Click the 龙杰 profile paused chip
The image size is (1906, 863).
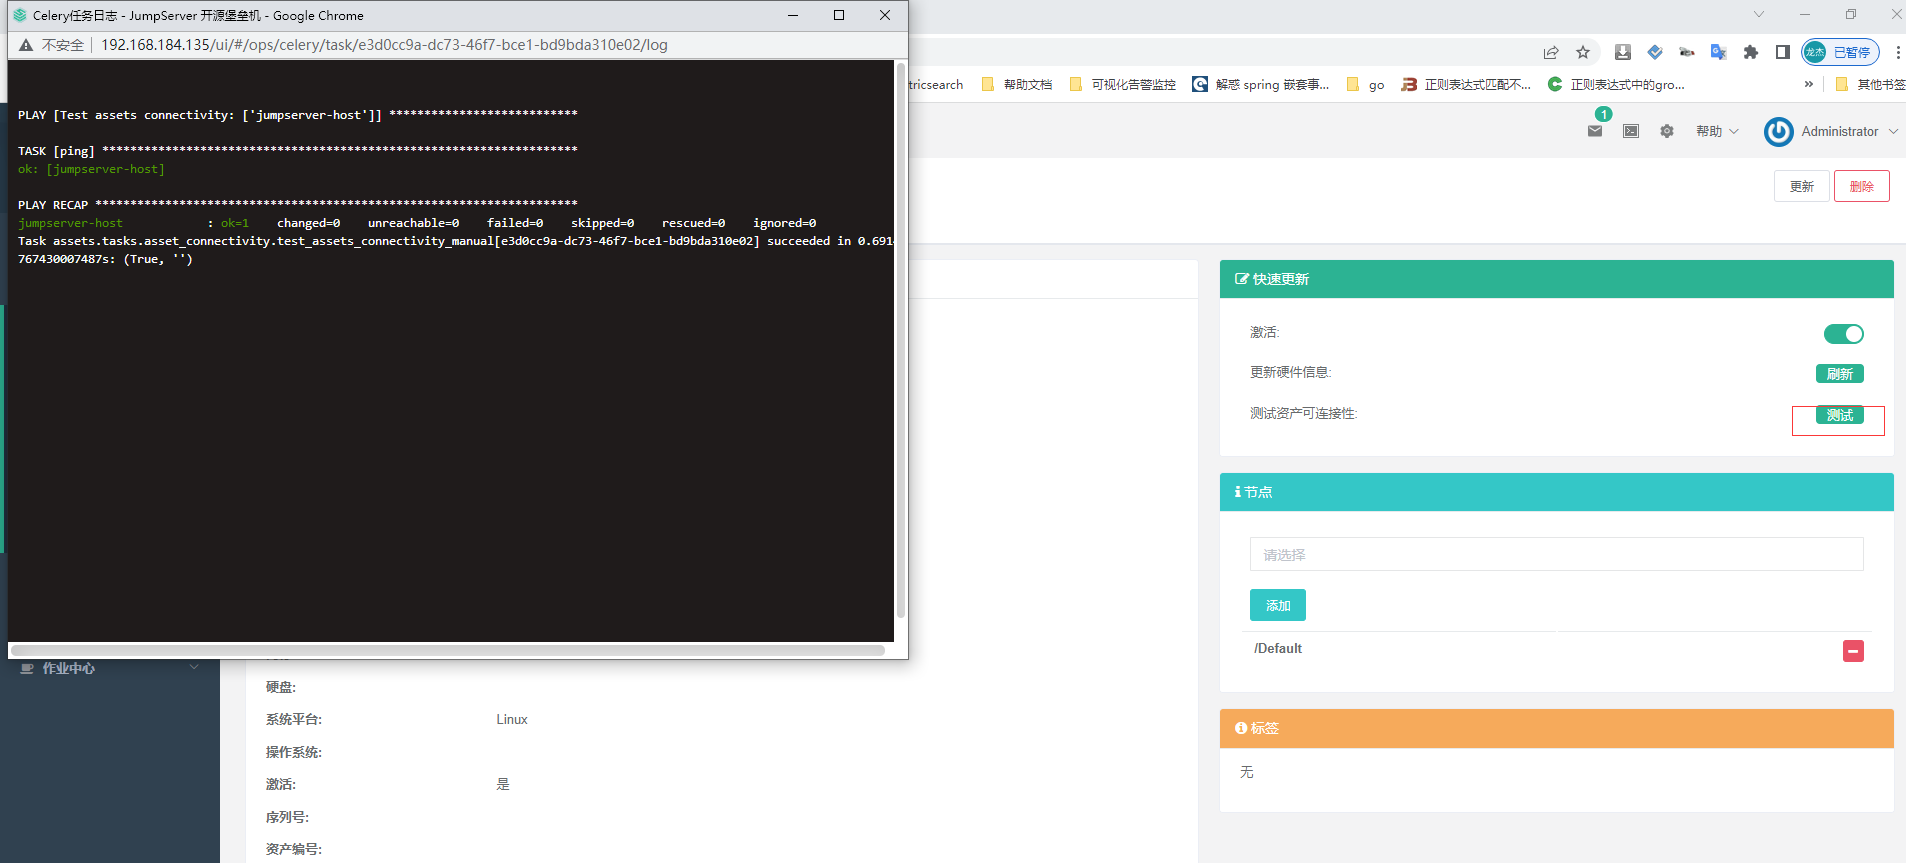[x=1840, y=52]
